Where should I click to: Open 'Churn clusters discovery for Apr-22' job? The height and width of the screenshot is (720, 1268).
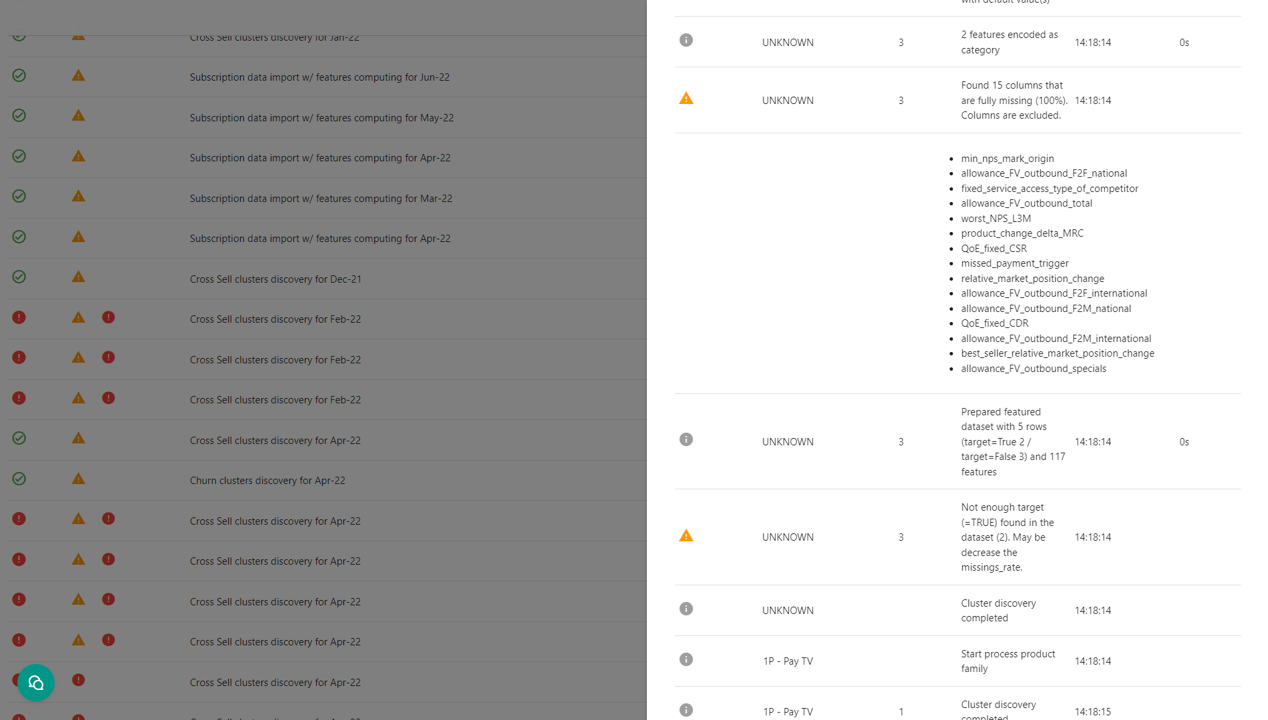point(267,481)
